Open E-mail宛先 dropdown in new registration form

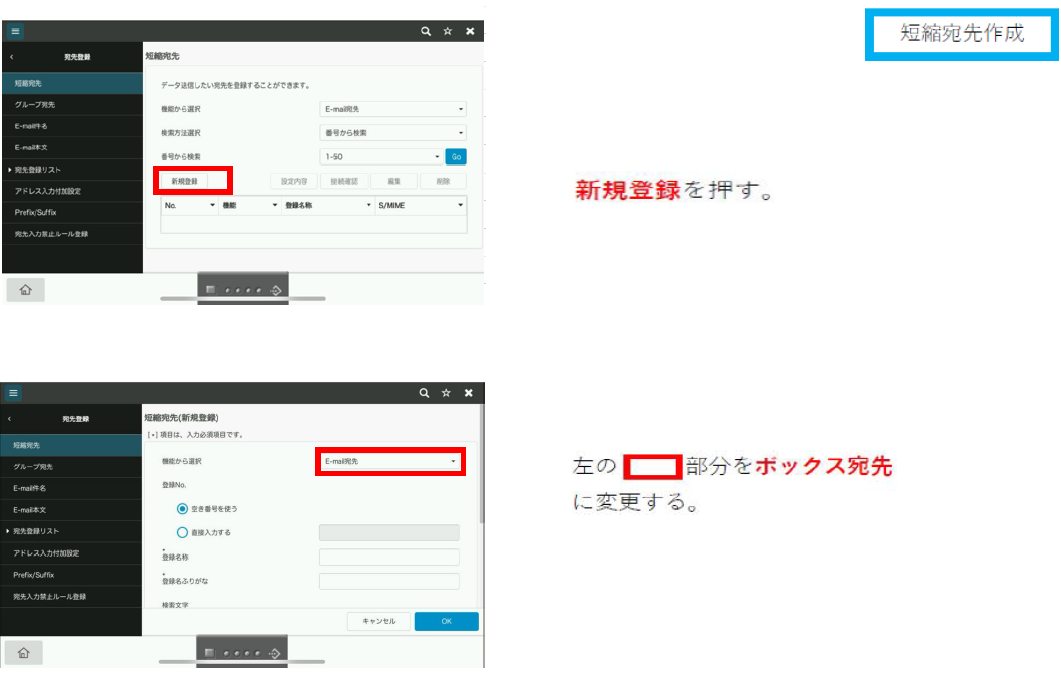390,461
